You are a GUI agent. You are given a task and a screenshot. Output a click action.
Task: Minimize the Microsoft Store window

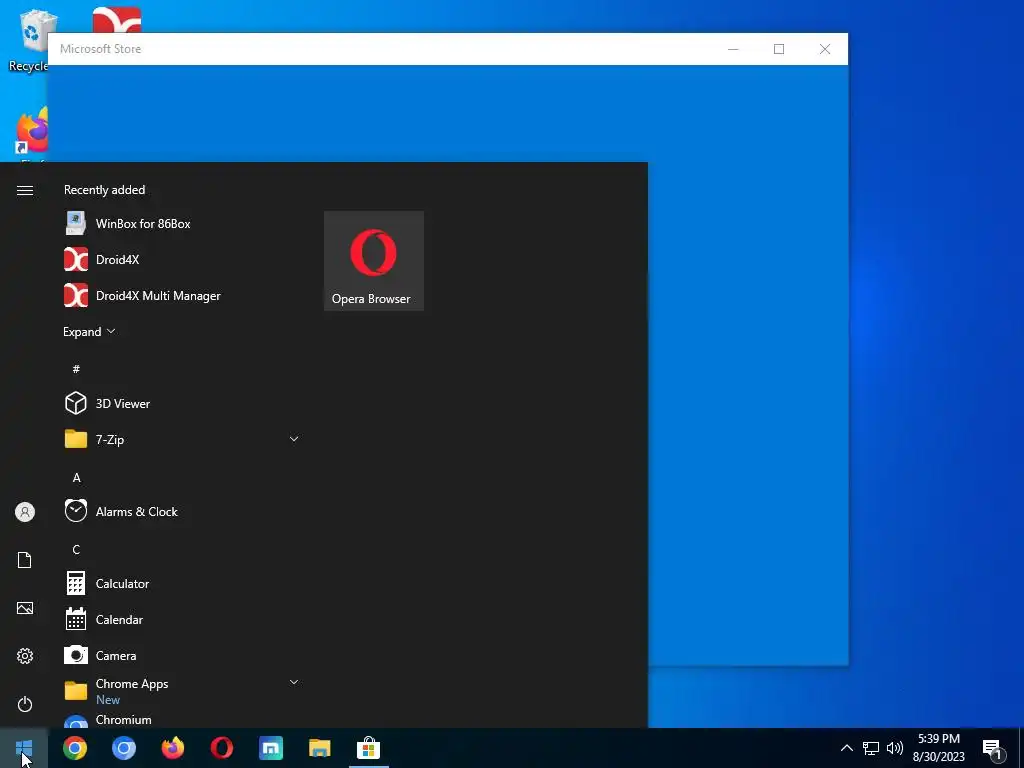pos(733,49)
